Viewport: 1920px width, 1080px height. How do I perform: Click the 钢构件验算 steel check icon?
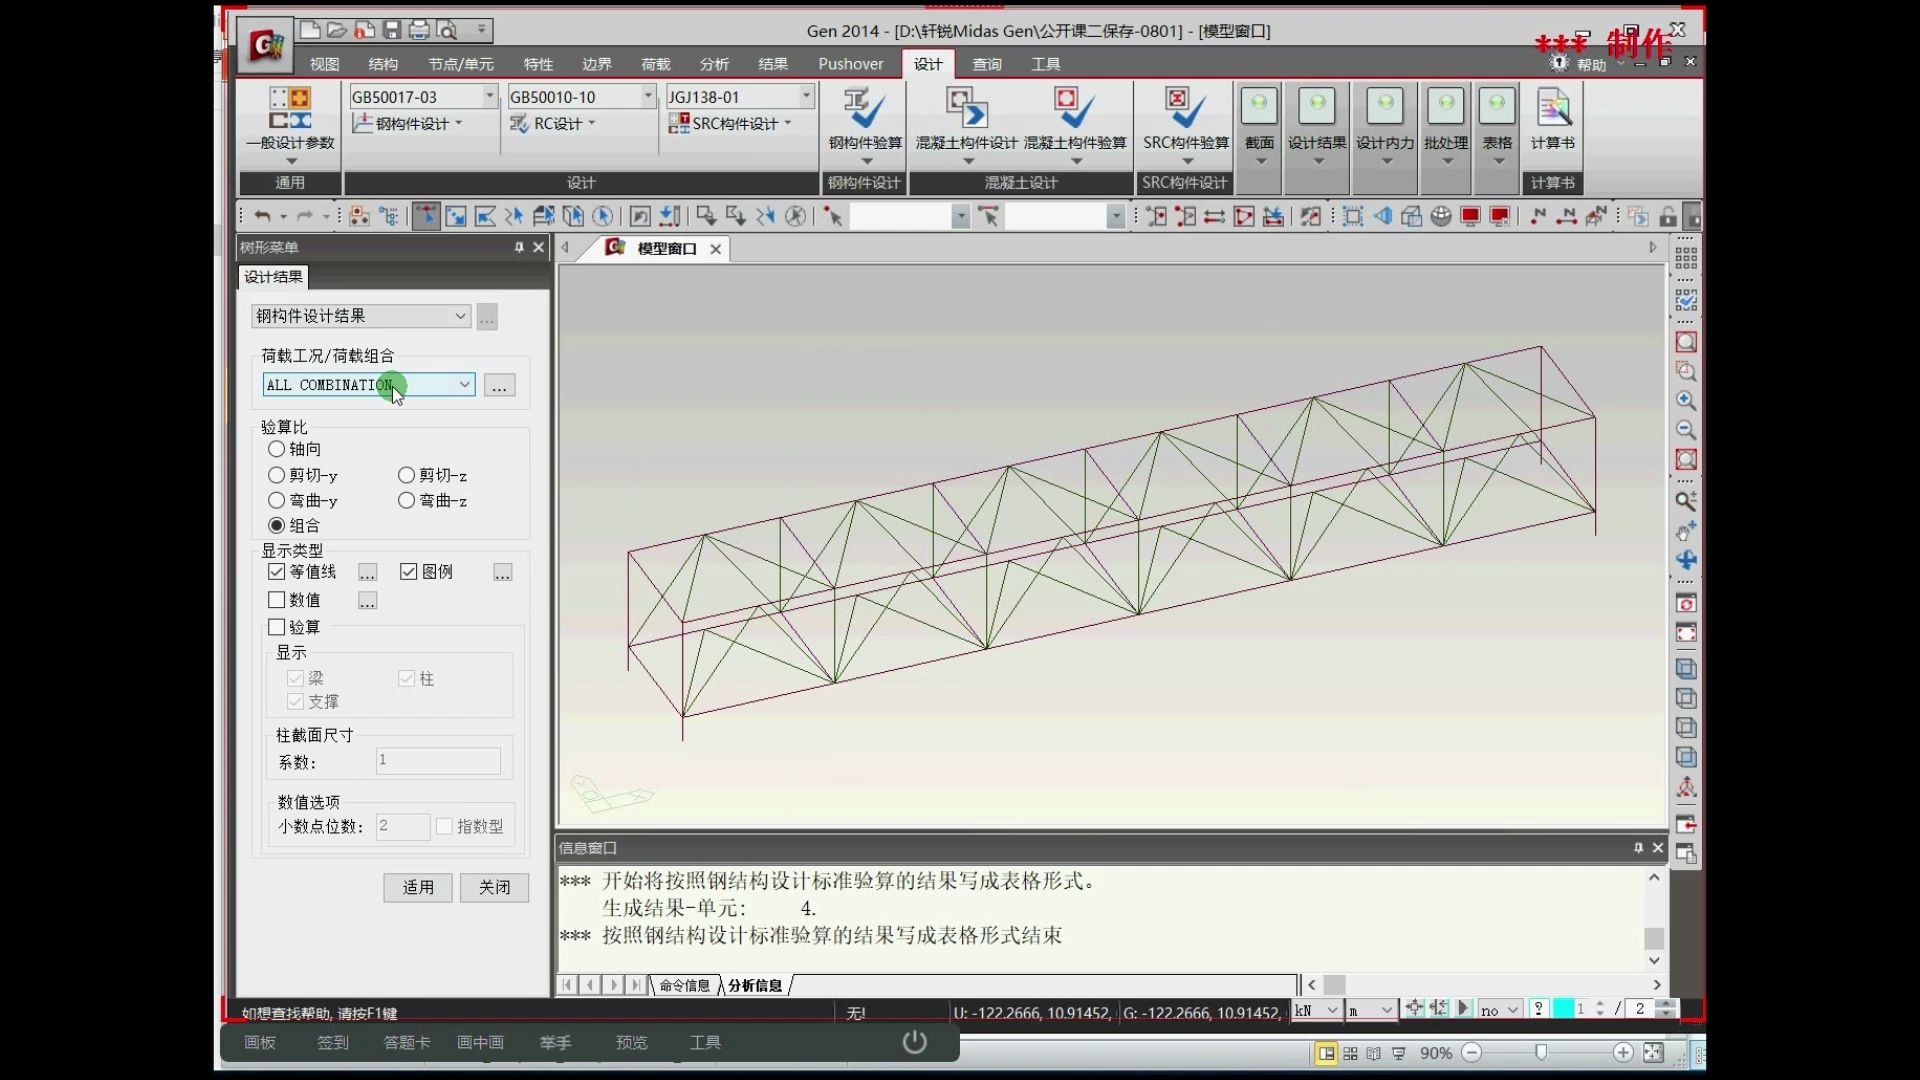pyautogui.click(x=865, y=110)
